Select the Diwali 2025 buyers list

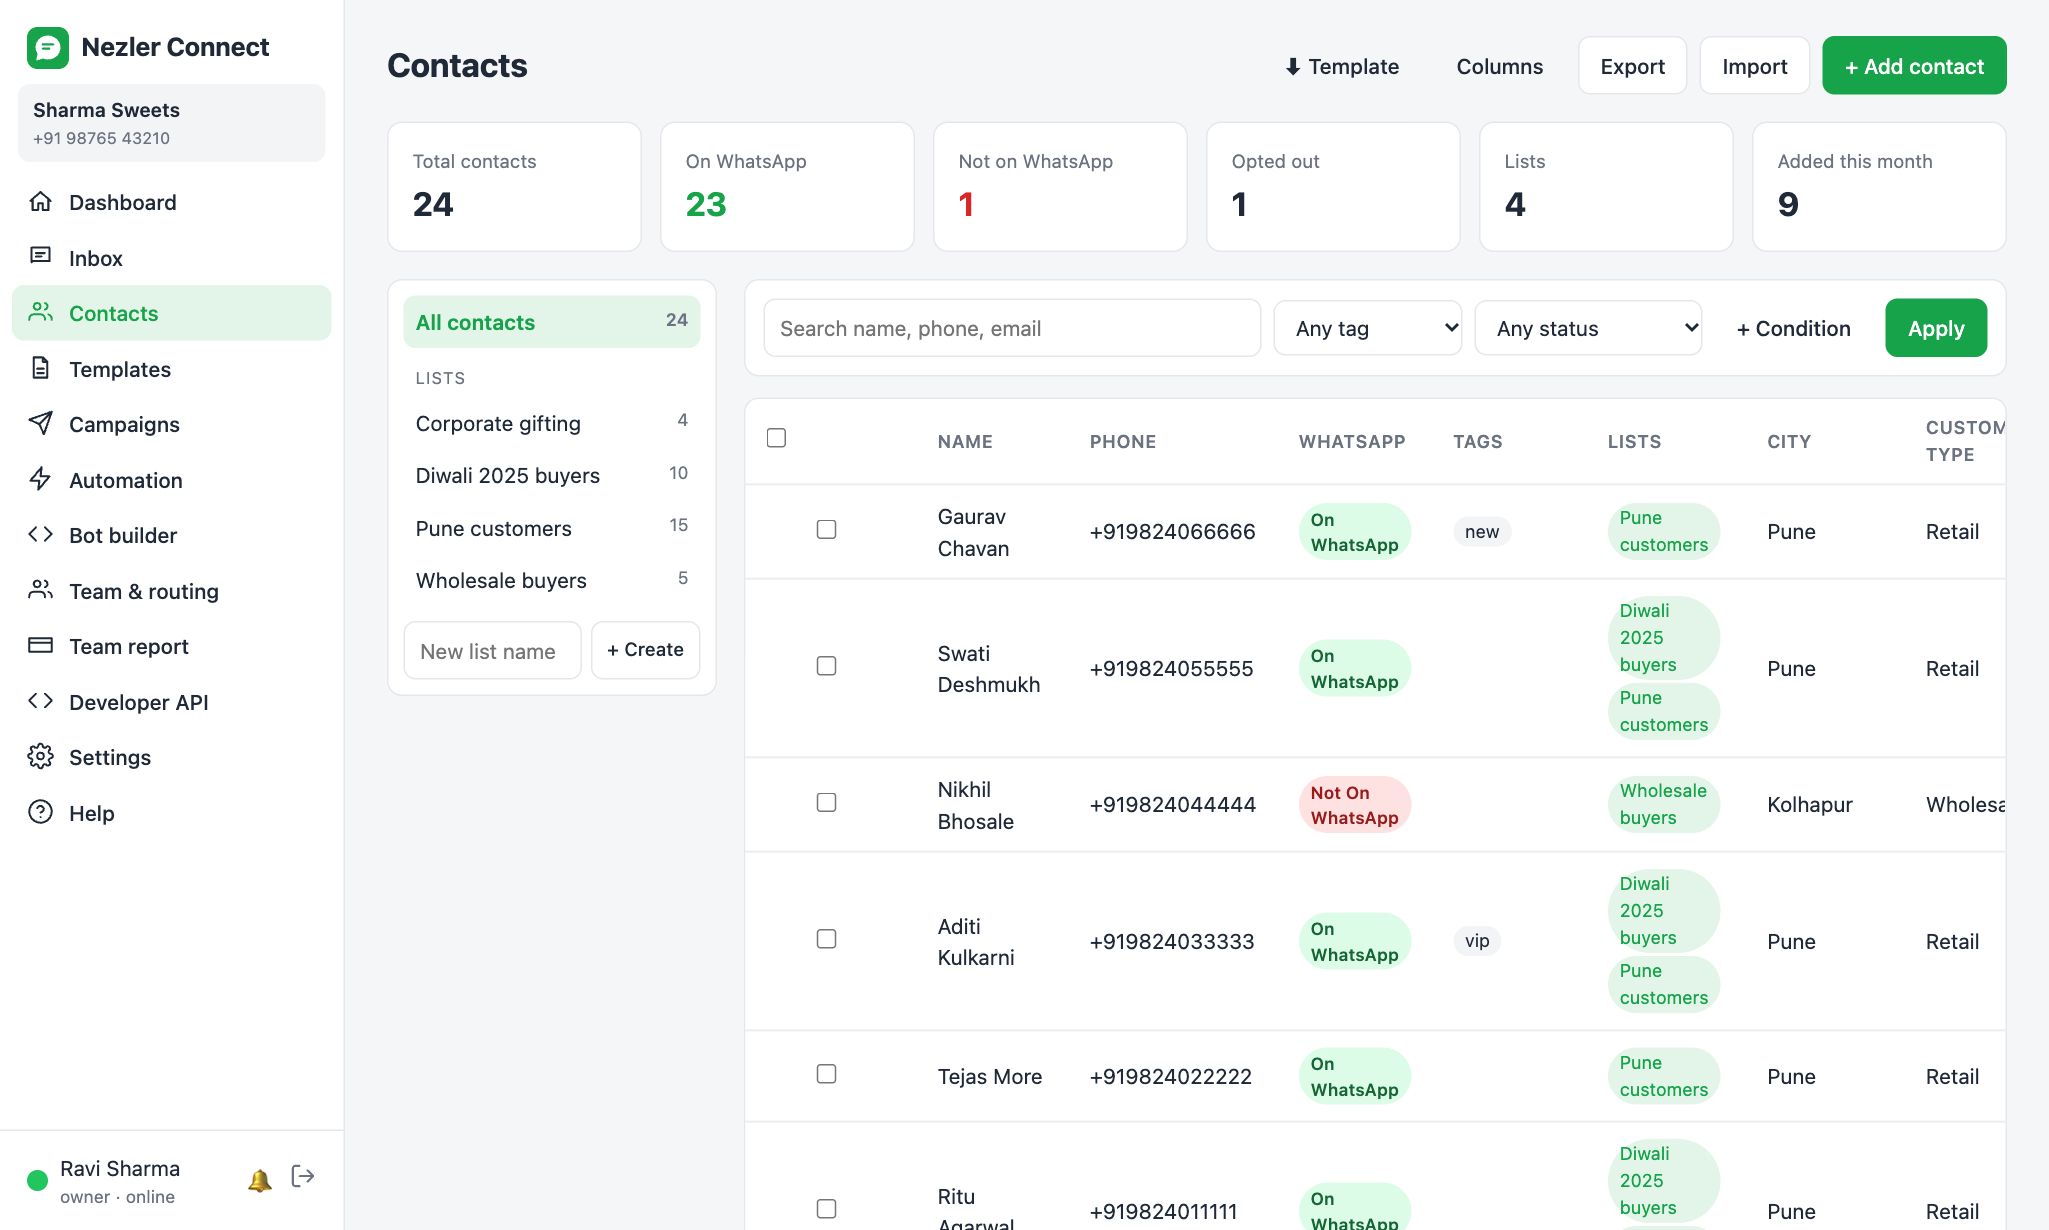pos(551,475)
